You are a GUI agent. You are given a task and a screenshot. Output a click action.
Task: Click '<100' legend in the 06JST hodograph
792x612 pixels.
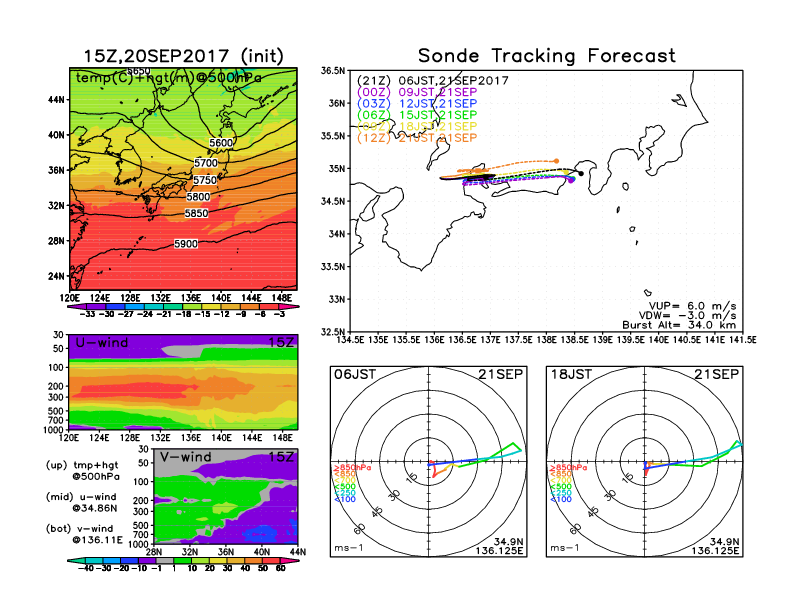345,499
